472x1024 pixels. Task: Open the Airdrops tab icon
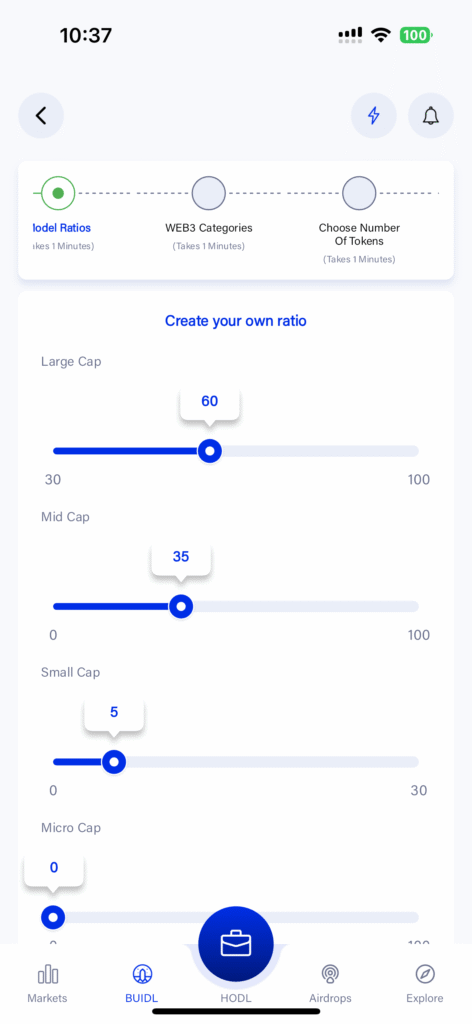(x=330, y=975)
